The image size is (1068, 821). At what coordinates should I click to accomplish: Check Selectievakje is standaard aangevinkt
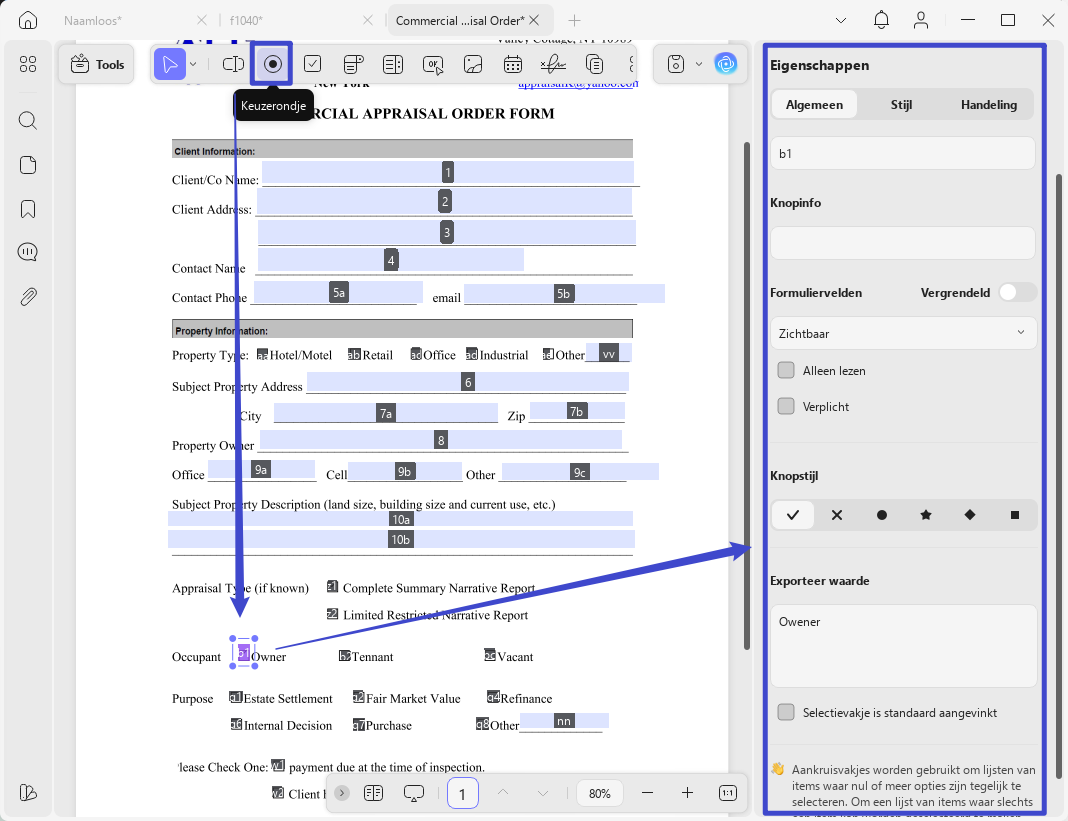[786, 712]
